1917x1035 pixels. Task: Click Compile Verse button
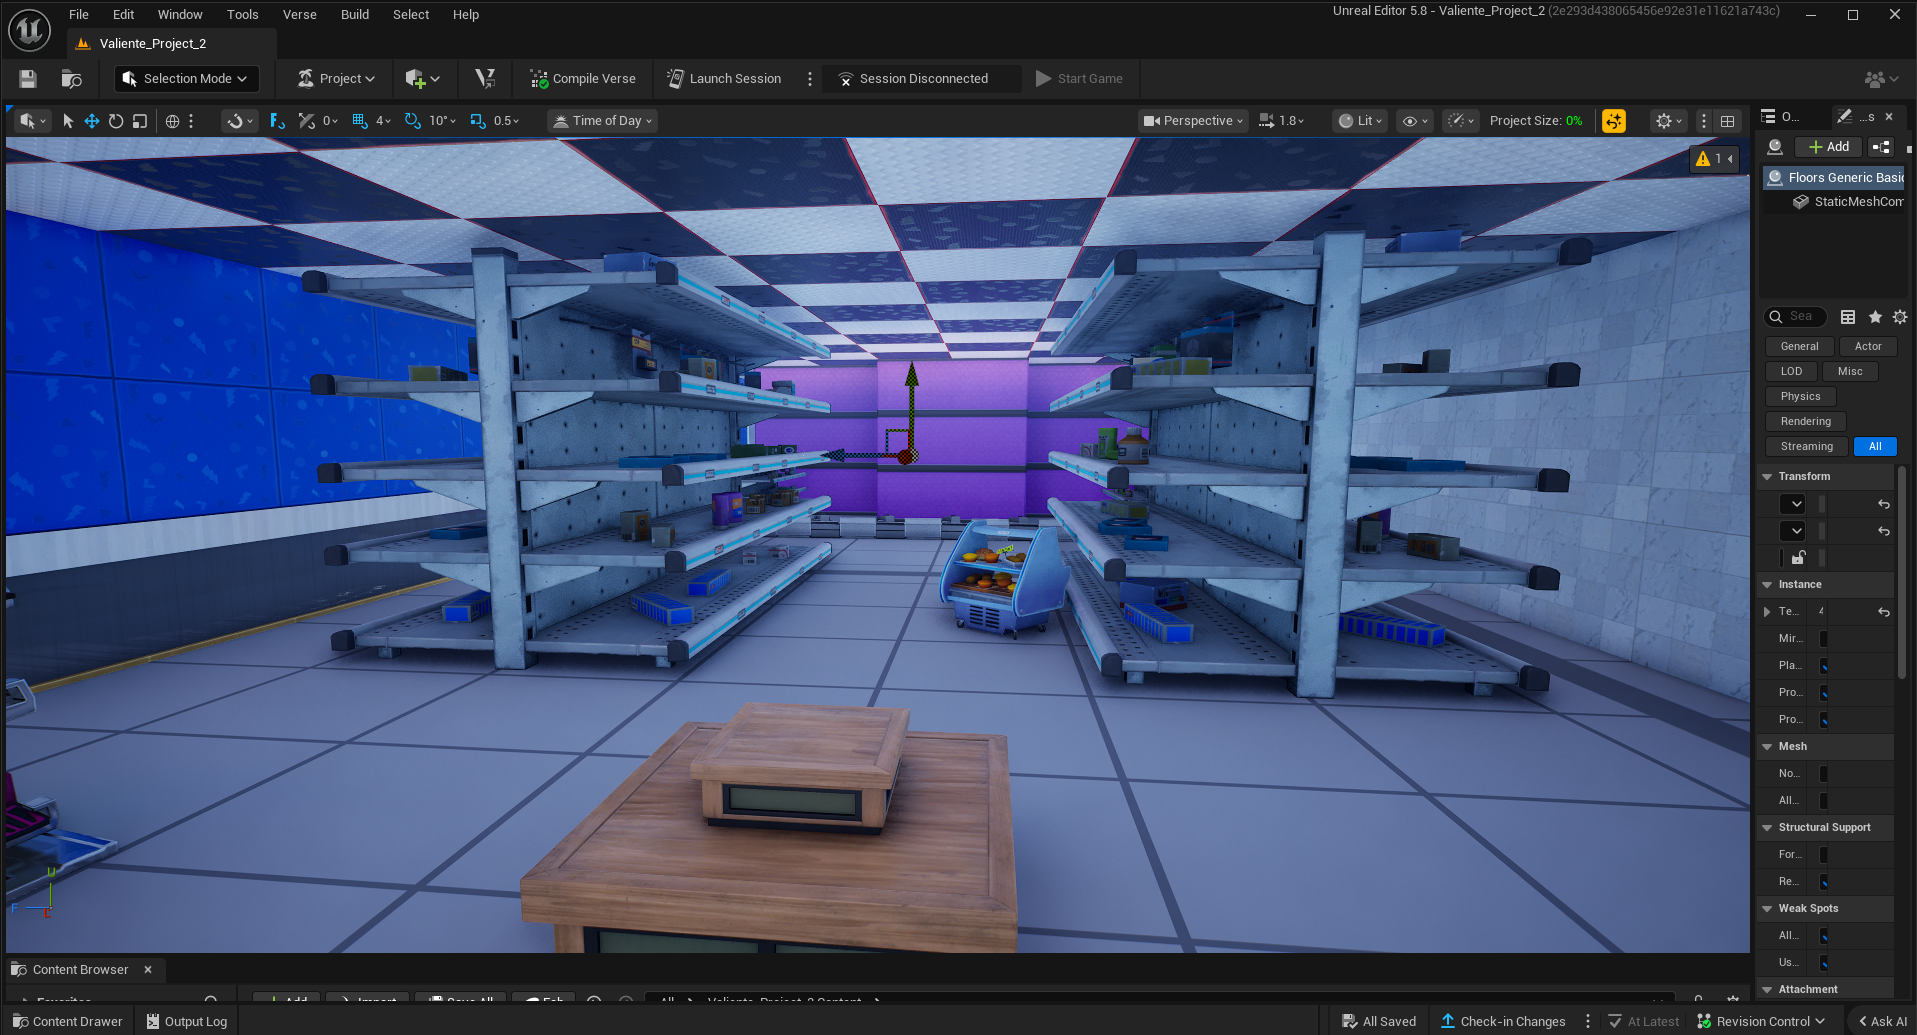tap(583, 79)
